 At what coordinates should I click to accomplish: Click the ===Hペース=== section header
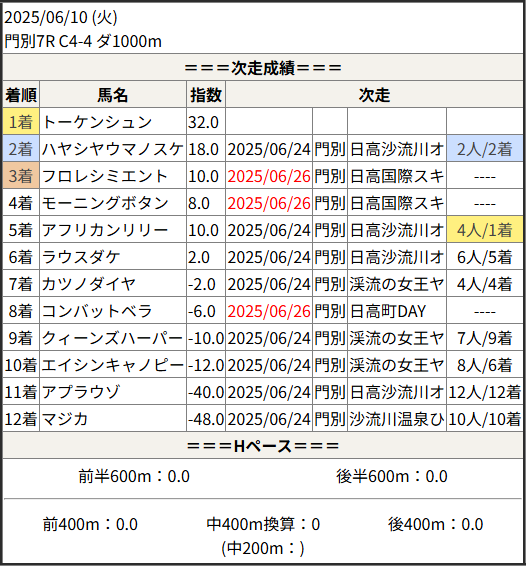(263, 446)
